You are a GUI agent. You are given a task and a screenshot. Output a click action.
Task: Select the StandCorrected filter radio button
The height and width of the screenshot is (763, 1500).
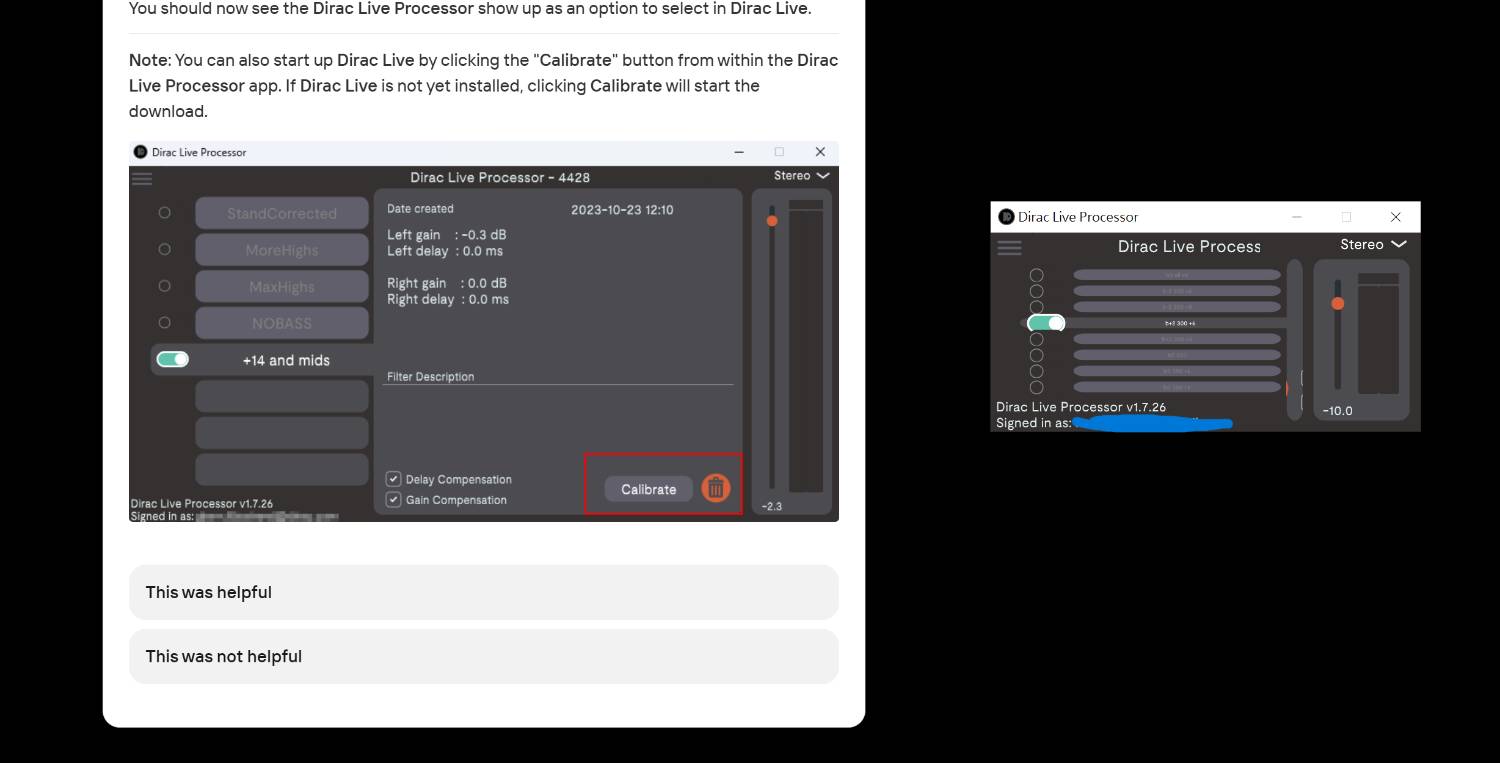click(x=165, y=213)
